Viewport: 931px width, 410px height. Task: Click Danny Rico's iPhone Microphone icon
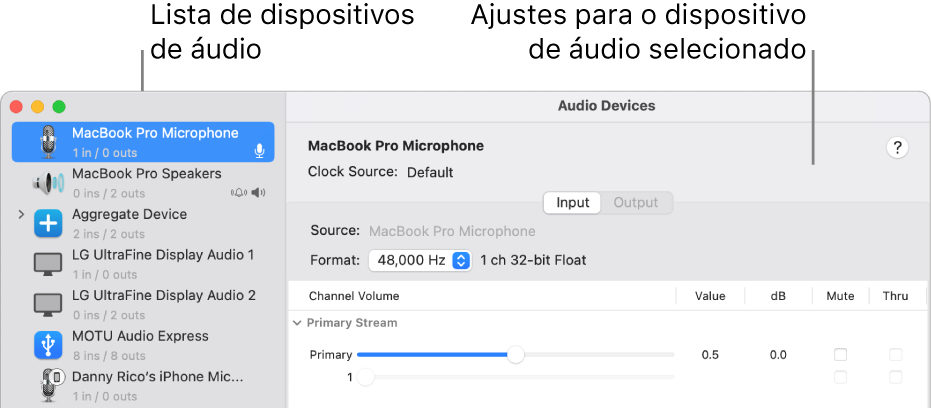(48, 385)
